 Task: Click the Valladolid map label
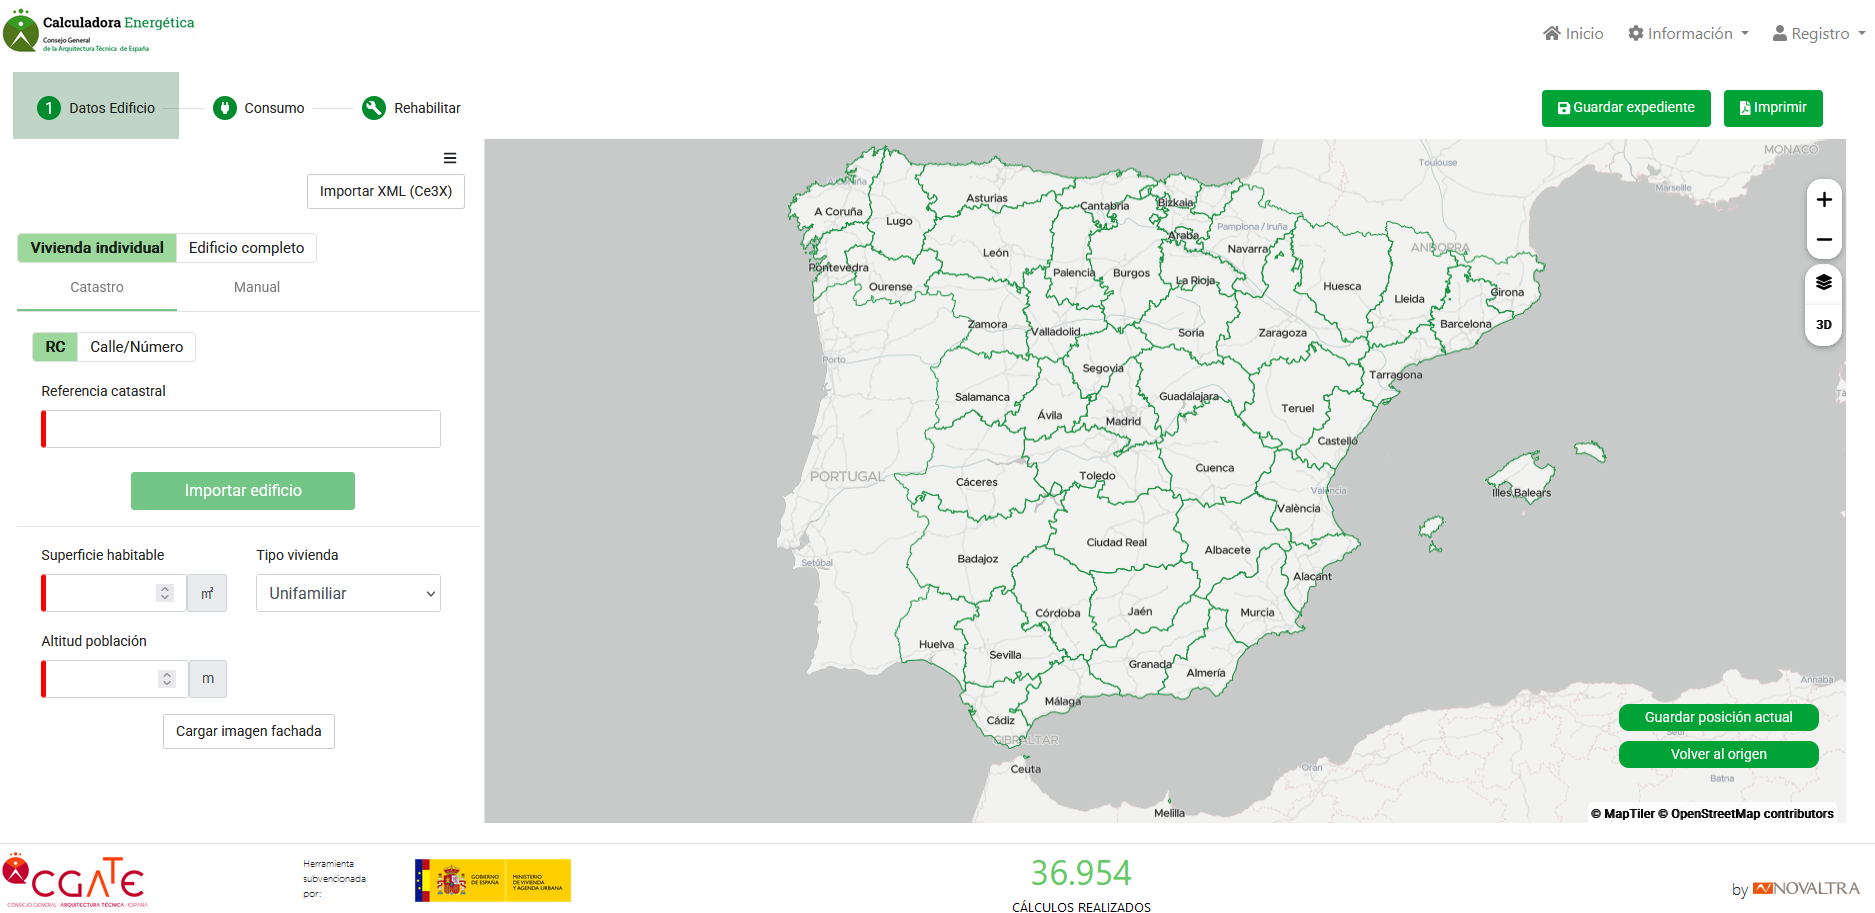1056,331
